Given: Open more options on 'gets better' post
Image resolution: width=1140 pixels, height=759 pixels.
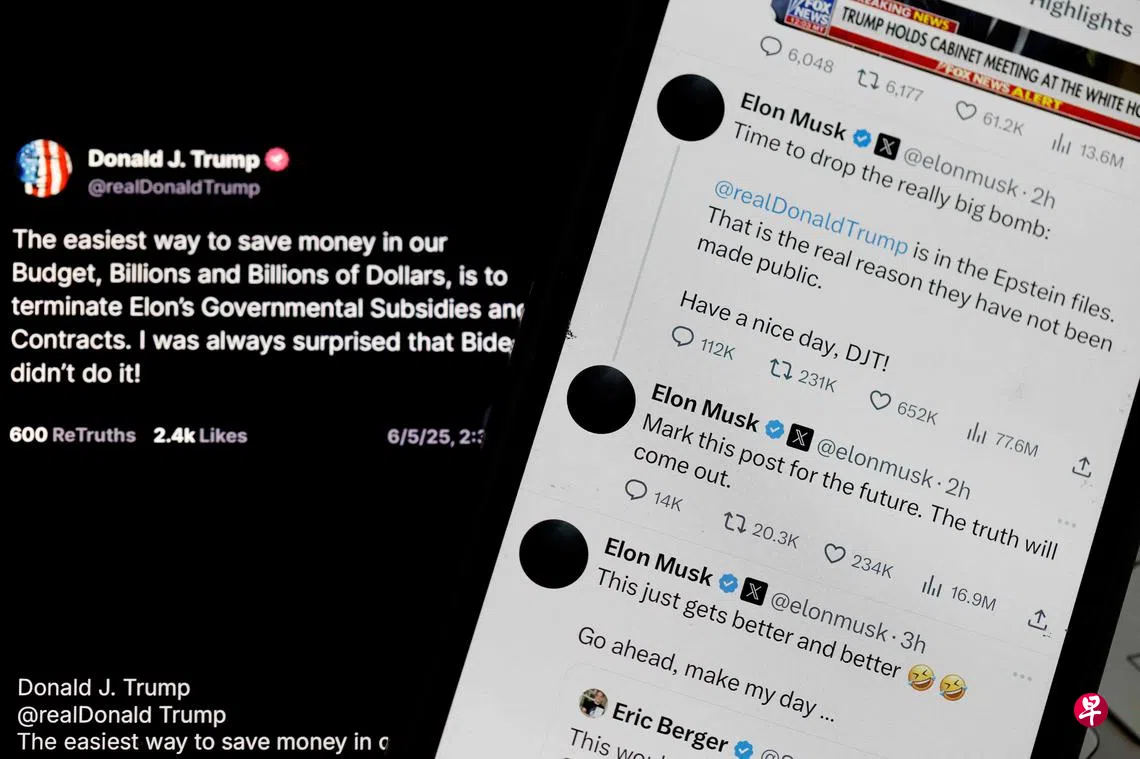Looking at the screenshot, I should click(1022, 677).
